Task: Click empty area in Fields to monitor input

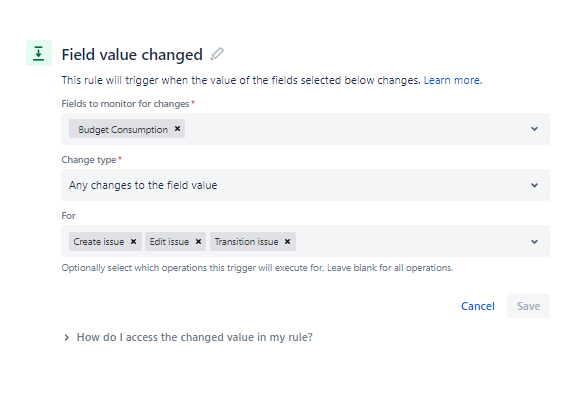Action: [x=353, y=129]
